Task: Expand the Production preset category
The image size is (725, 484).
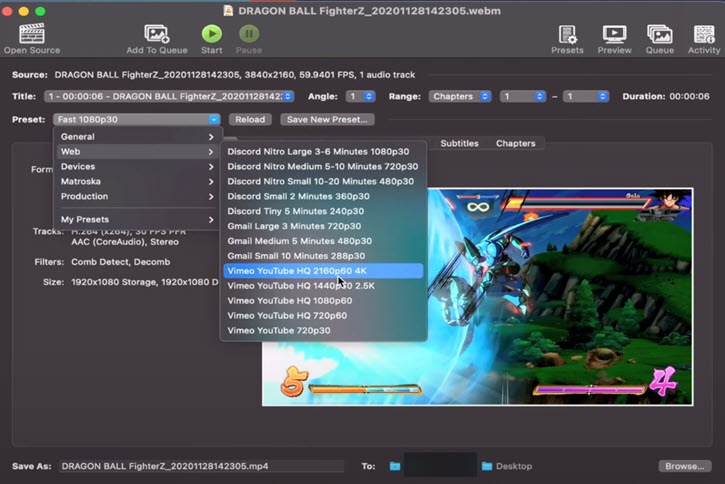Action: point(137,196)
